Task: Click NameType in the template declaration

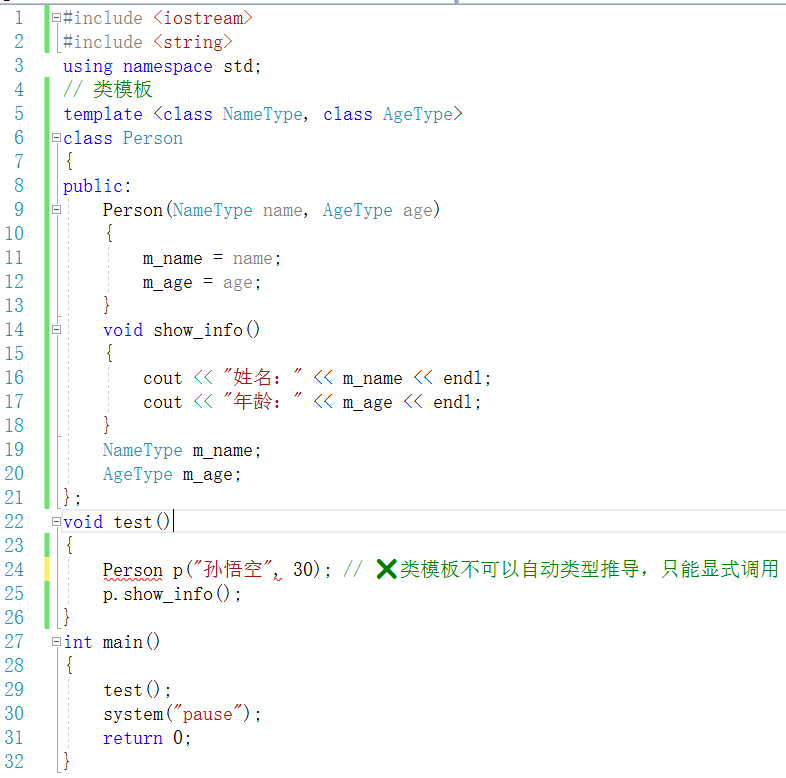Action: (x=263, y=114)
